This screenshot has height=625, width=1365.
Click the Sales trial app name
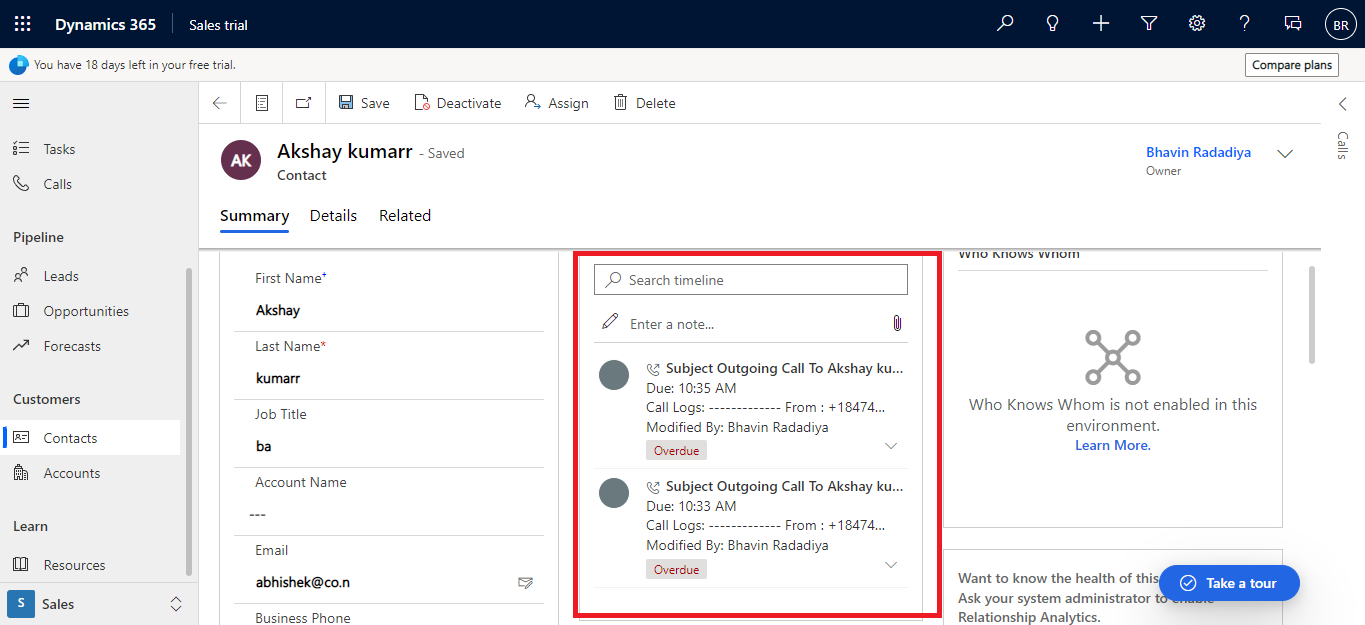click(x=218, y=24)
